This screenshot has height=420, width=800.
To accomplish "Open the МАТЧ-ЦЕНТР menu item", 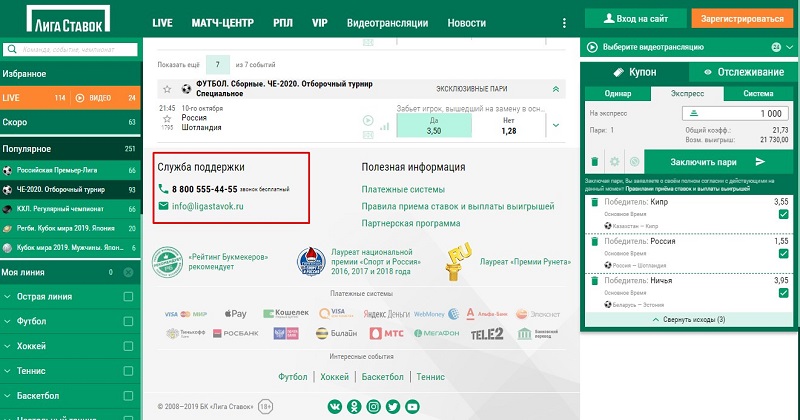I will (220, 22).
